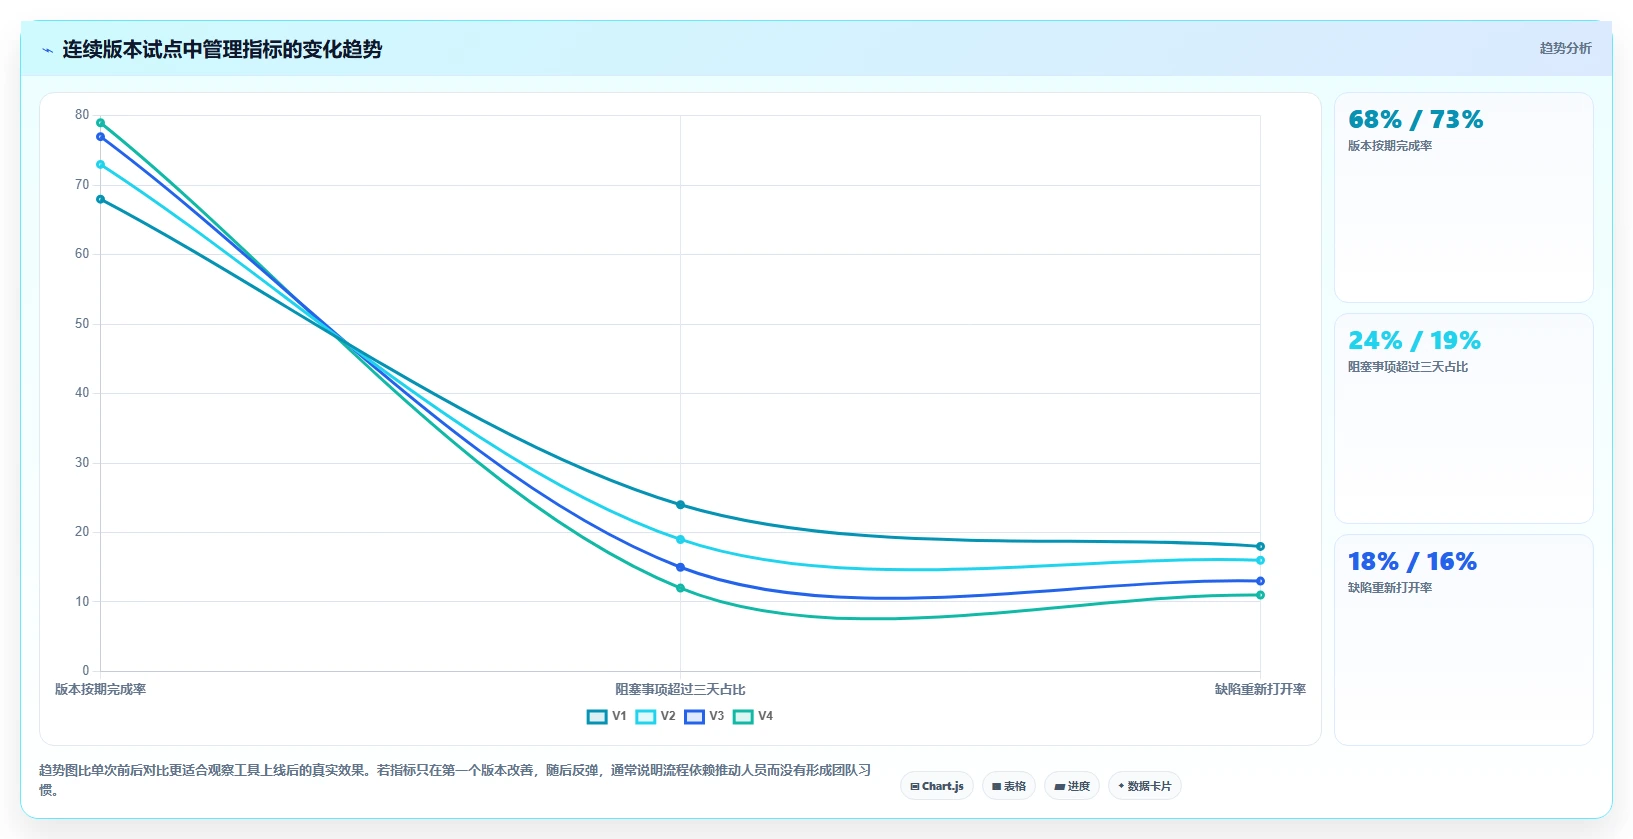Toggle V2 series in chart legend

(x=655, y=716)
